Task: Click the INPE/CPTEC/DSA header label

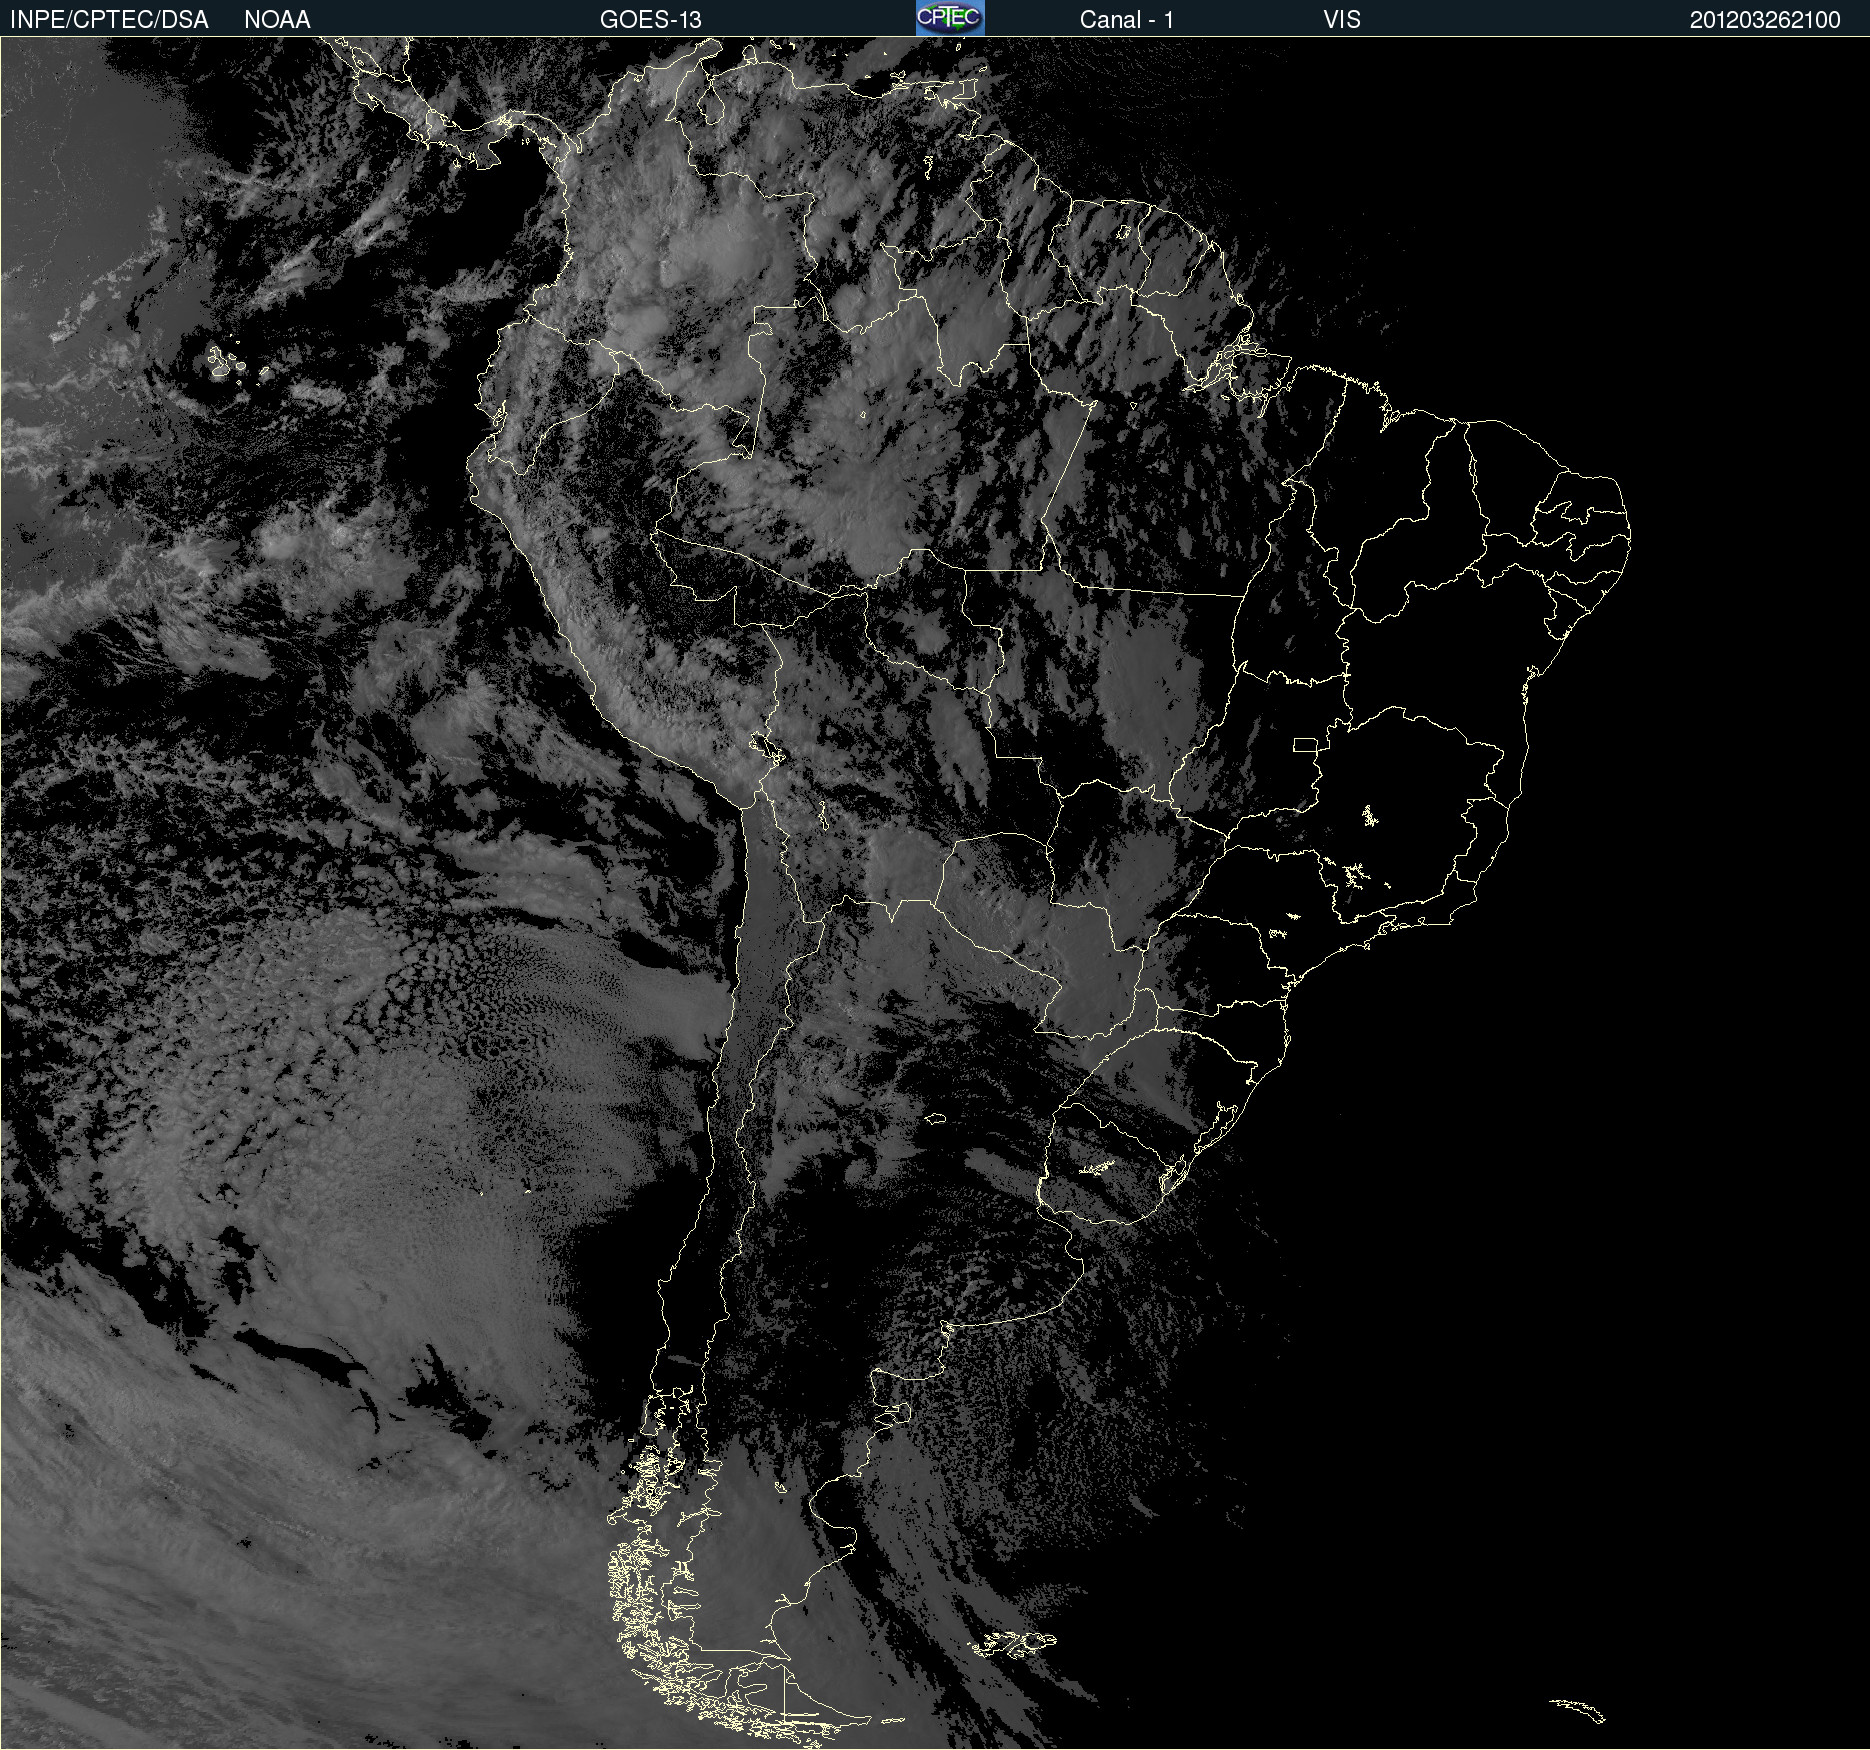Action: pos(109,20)
